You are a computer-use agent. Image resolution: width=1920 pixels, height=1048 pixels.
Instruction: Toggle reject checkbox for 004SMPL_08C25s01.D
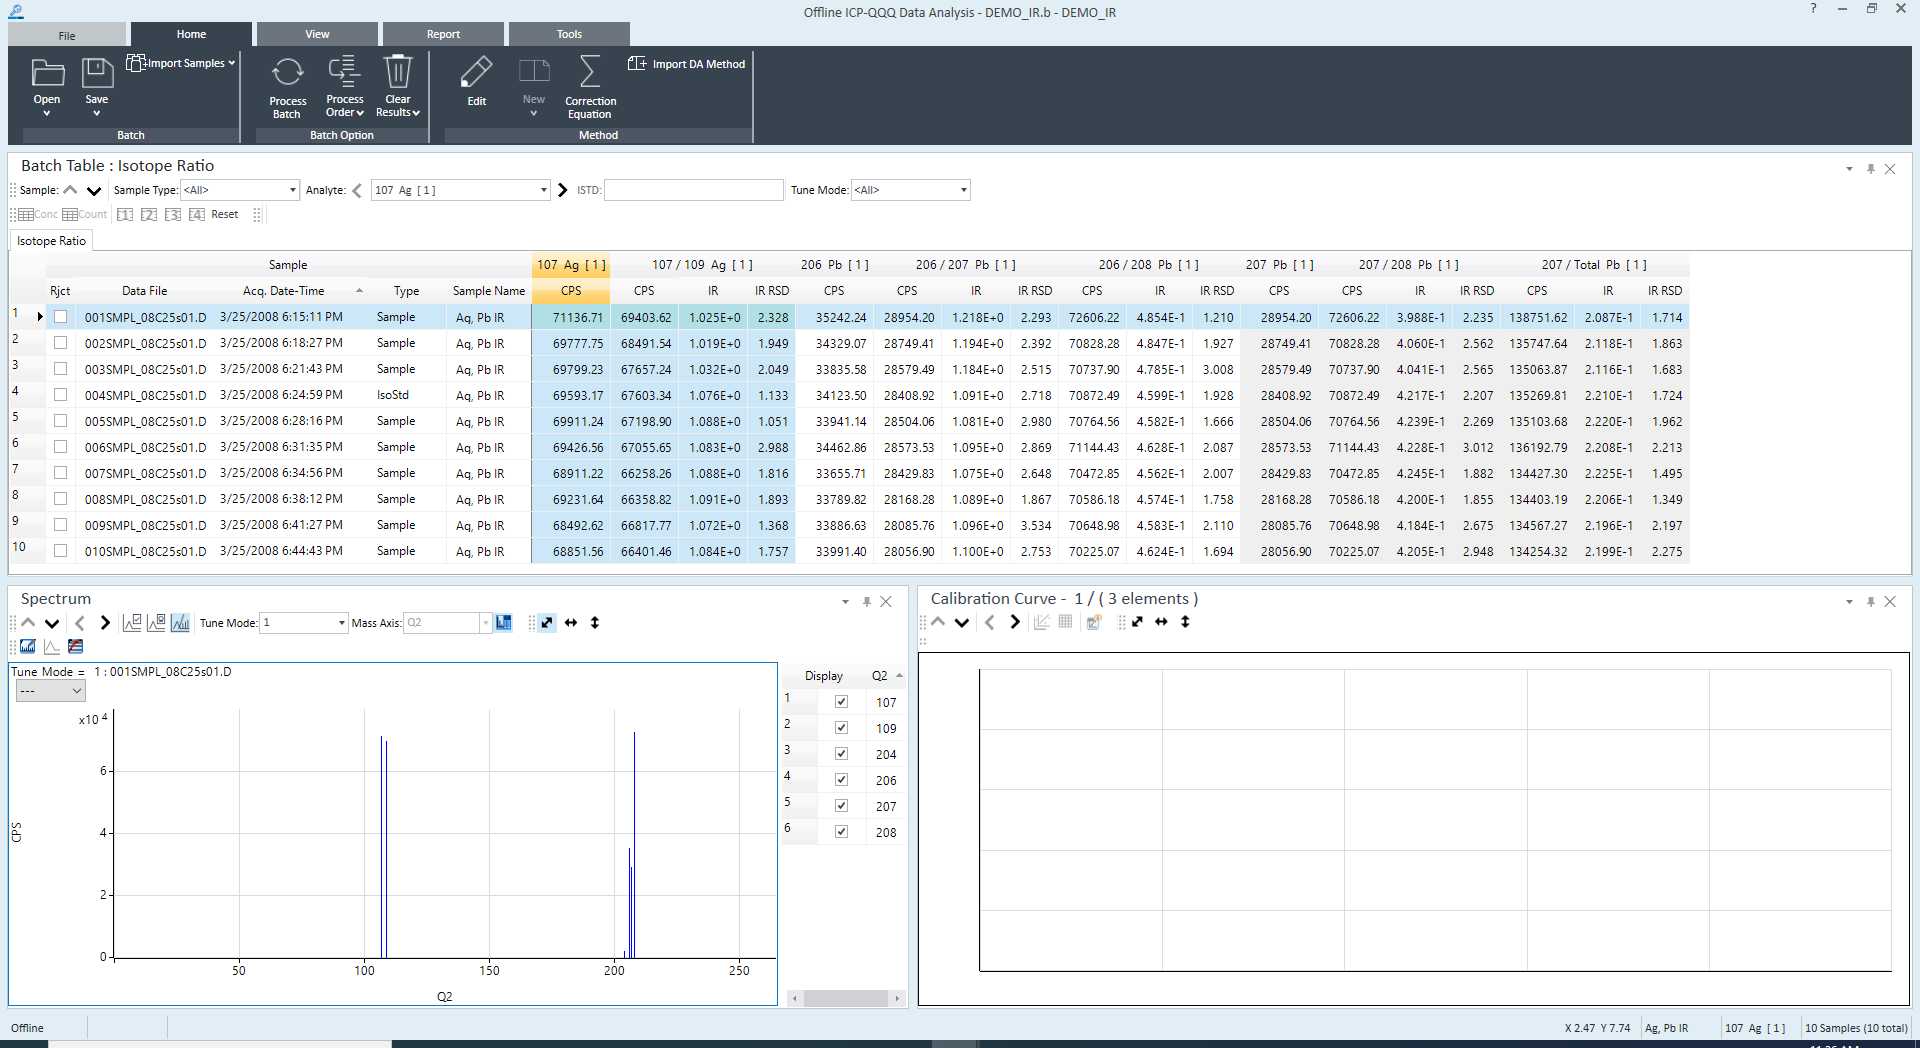(x=61, y=395)
